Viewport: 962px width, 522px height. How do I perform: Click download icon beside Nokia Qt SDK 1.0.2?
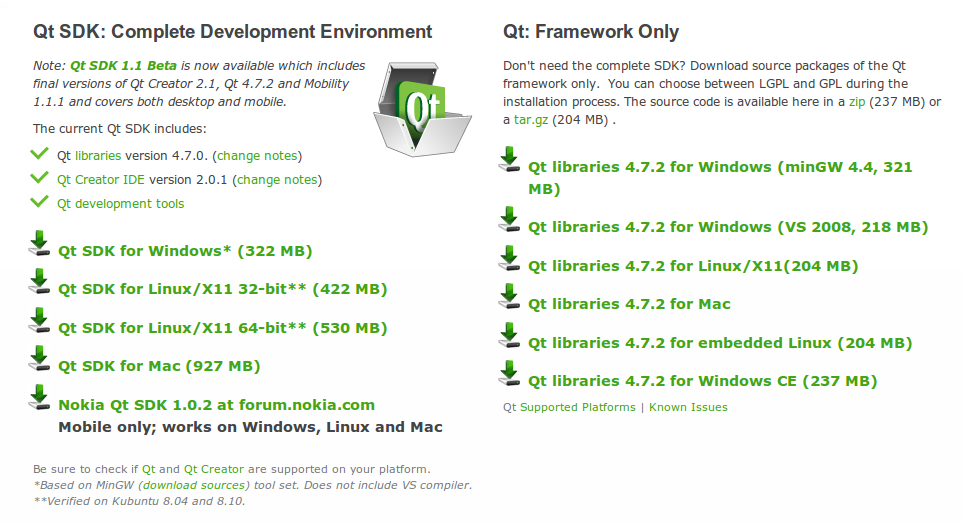click(40, 397)
